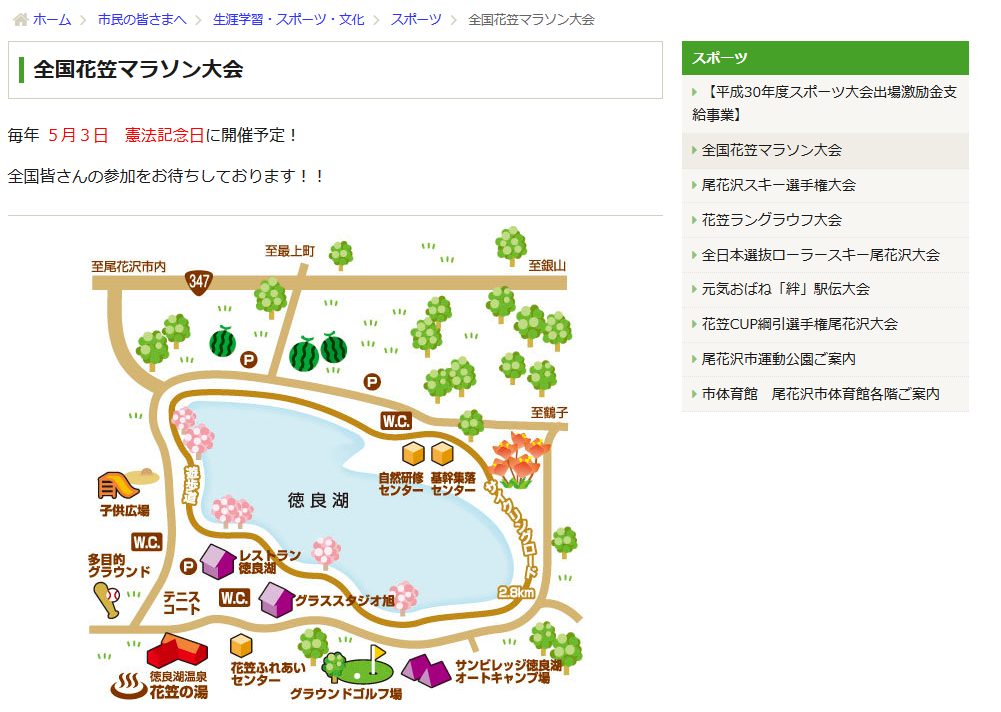Click the single watermelon icon by the parking mark
Image resolution: width=1001 pixels, height=712 pixels.
pos(223,342)
